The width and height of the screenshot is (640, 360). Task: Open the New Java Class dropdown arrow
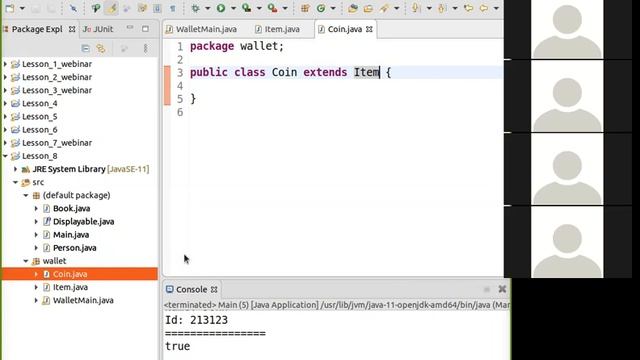333,8
